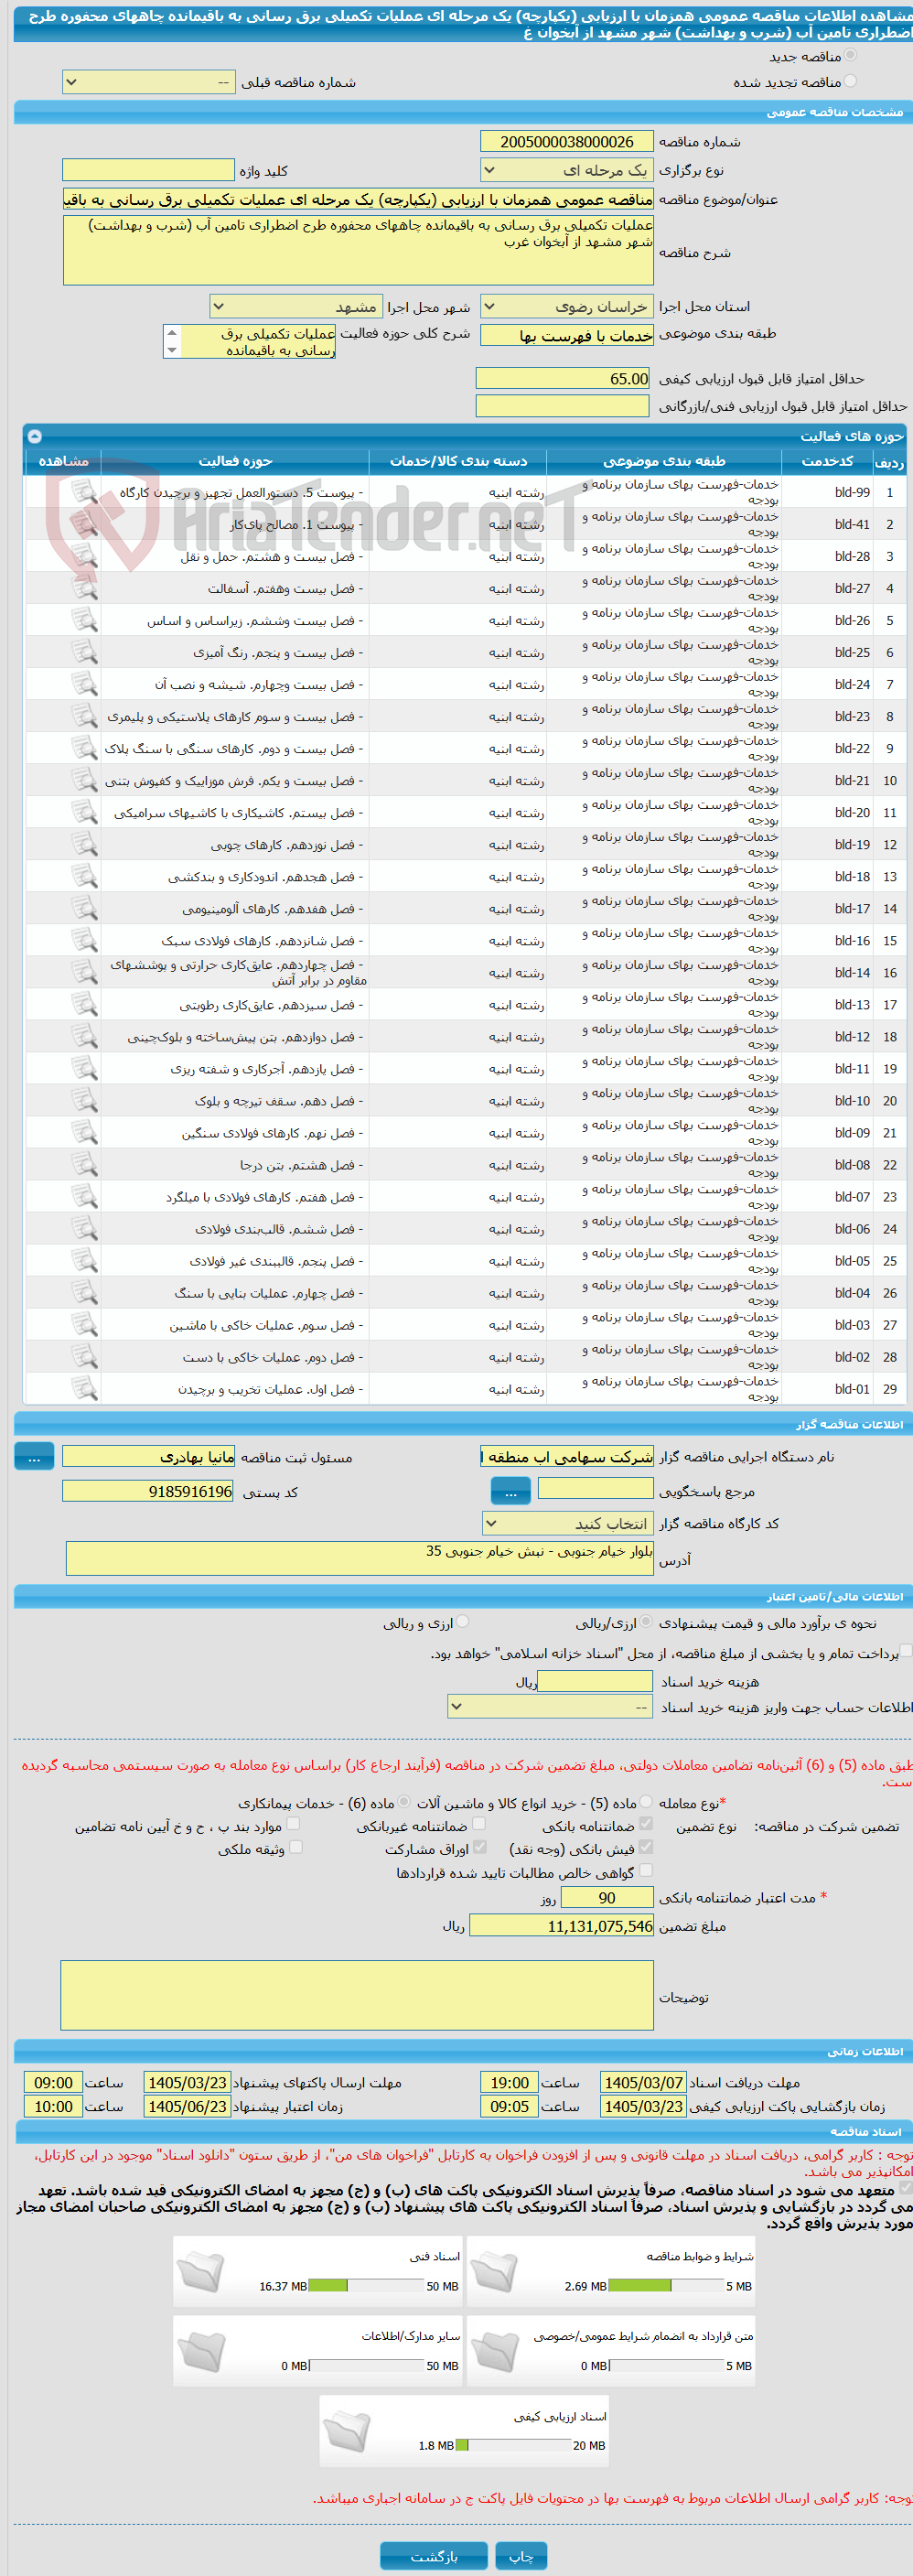Open the view icon for row bld-24
913x2576 pixels.
coord(84,684)
